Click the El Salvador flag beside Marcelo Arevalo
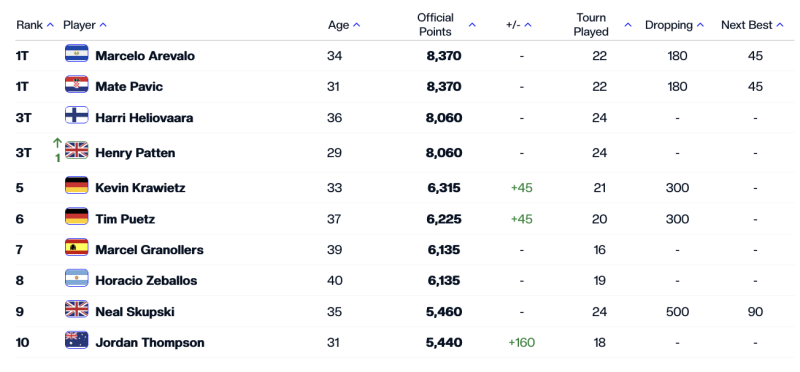800x372 pixels. pyautogui.click(x=77, y=54)
